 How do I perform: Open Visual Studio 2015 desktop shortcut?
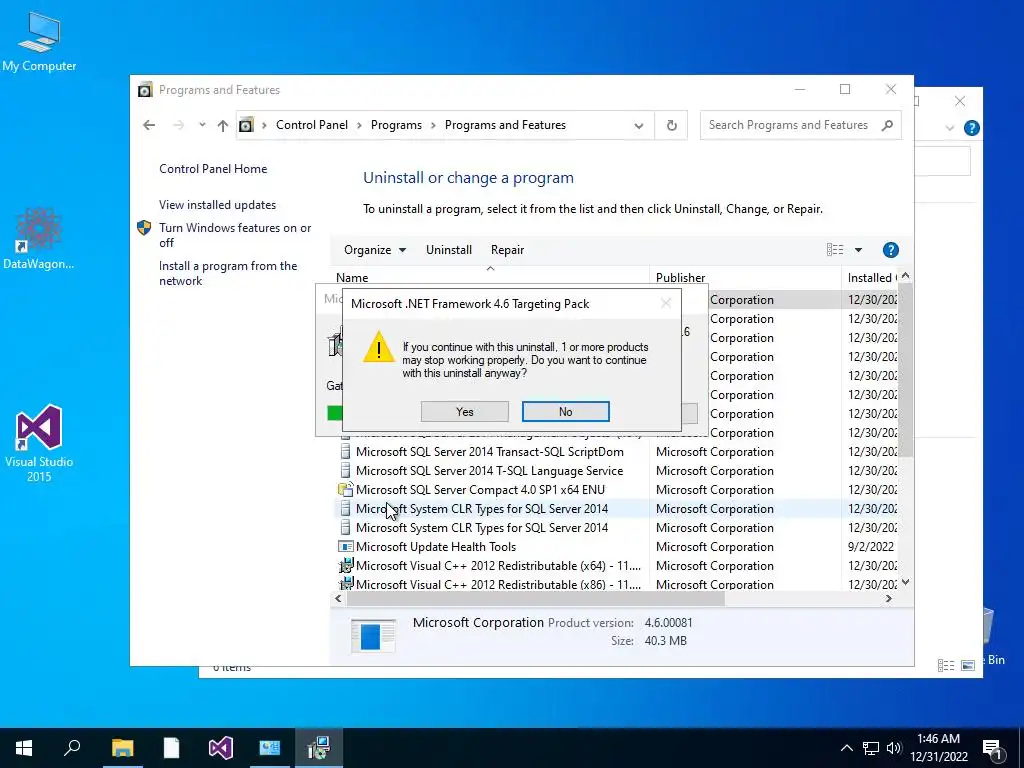39,444
